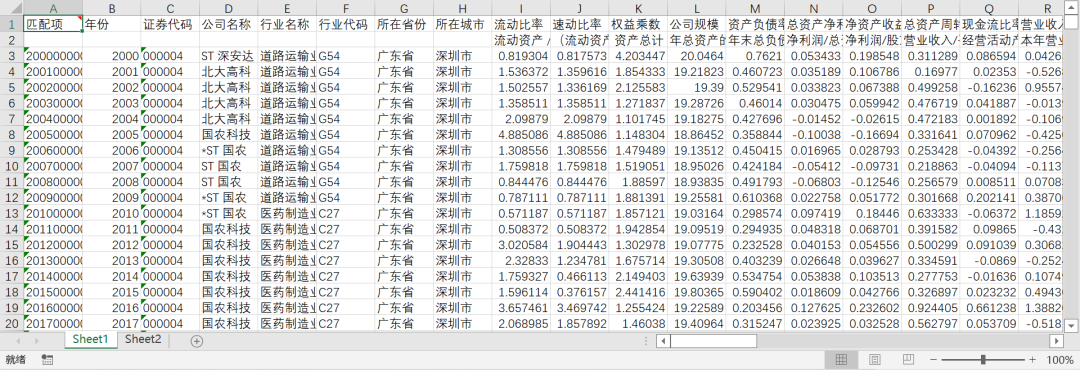Viewport: 1080px width, 370px height.
Task: Select column G header
Action: pos(404,8)
